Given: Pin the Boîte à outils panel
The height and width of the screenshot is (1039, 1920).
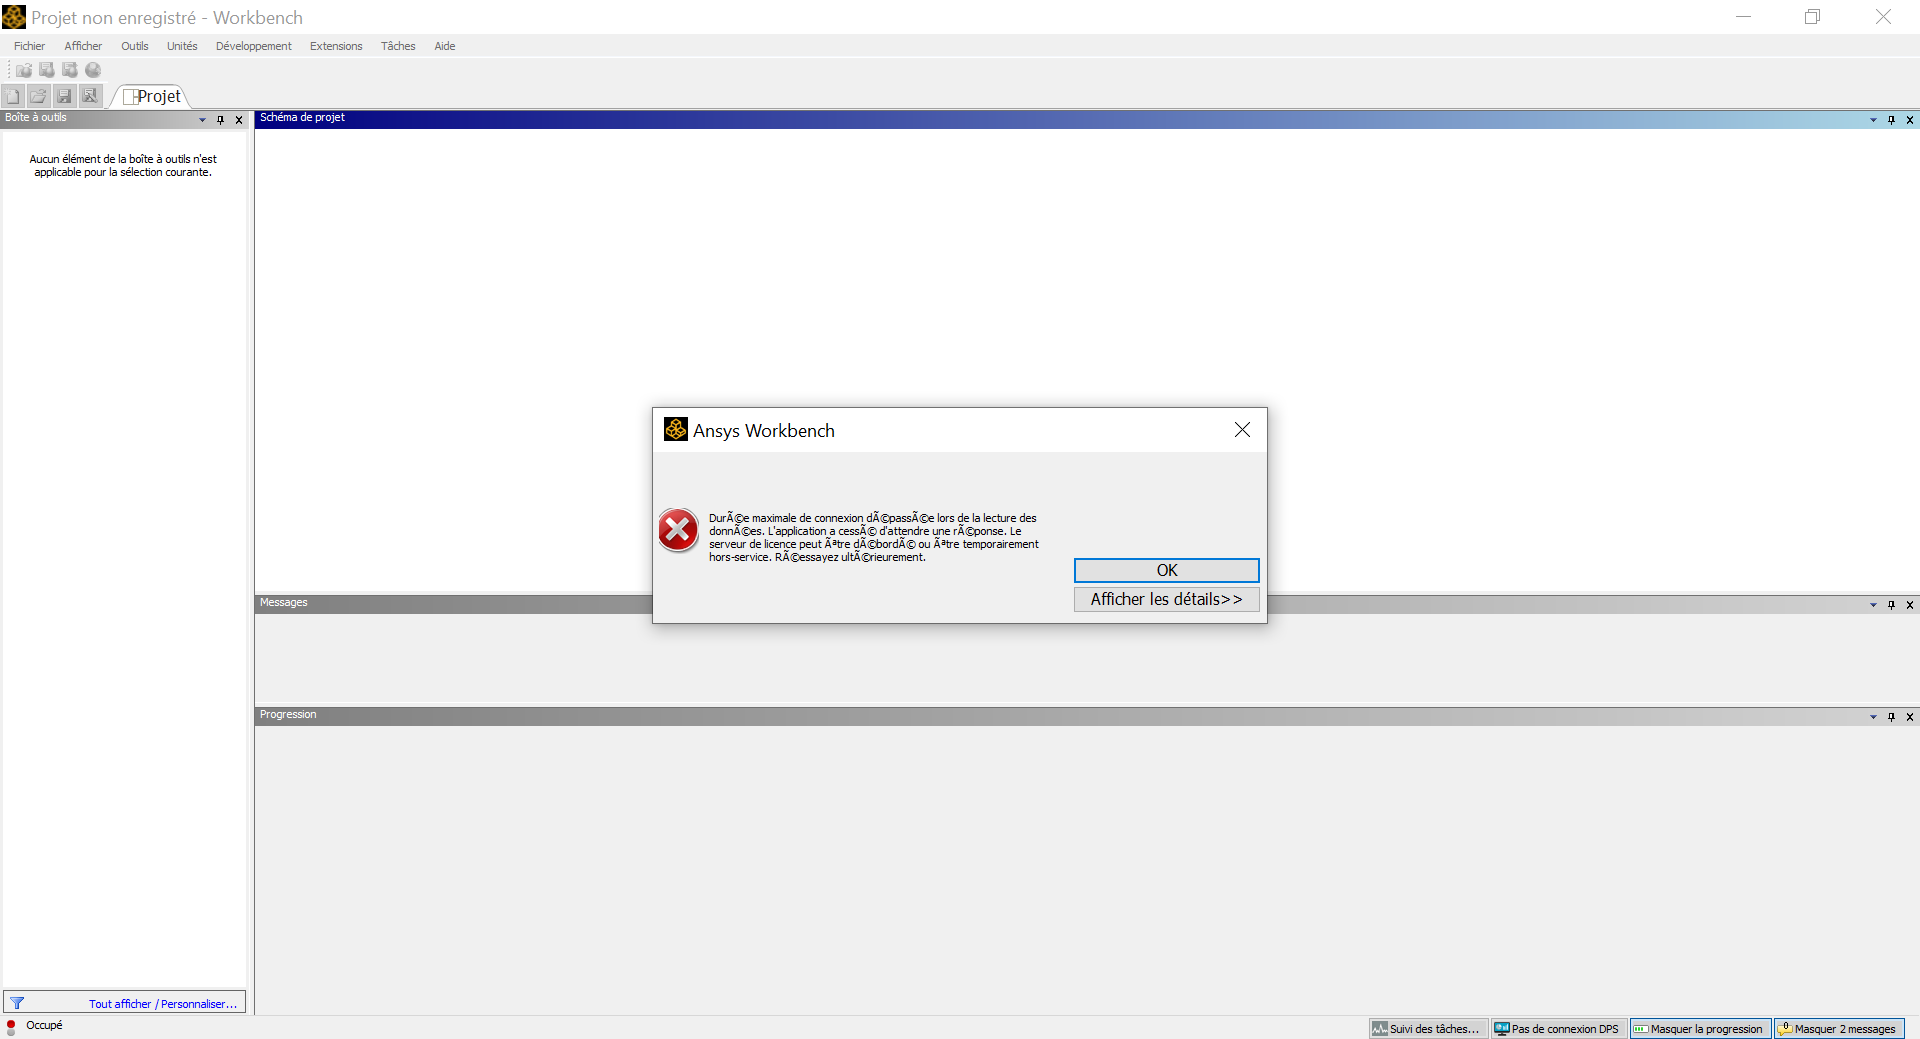Looking at the screenshot, I should (x=221, y=120).
